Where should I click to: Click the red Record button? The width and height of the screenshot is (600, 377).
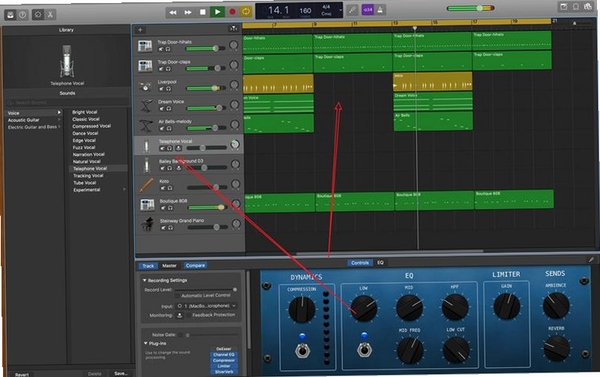click(232, 12)
